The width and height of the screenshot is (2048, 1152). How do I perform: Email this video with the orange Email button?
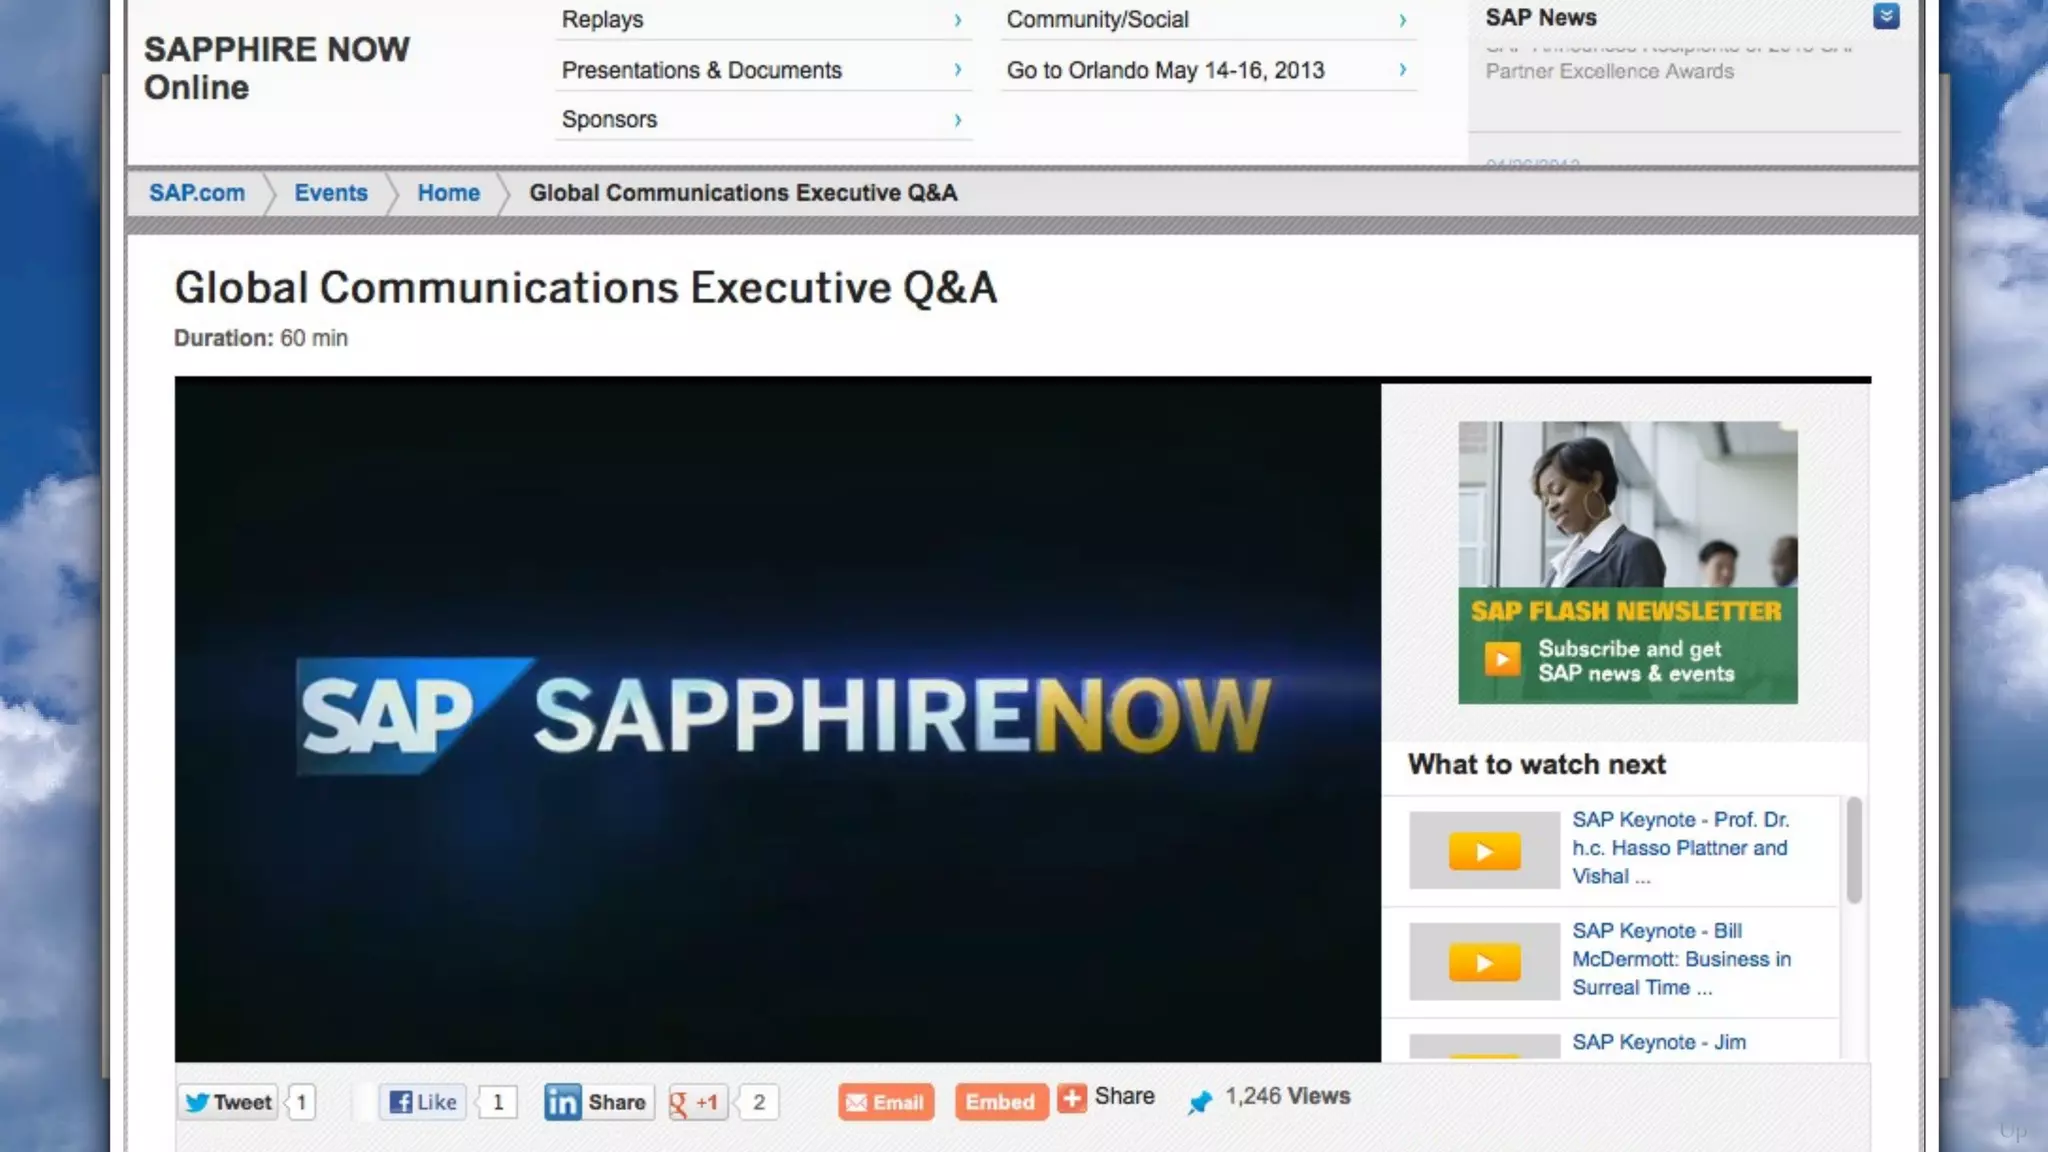pyautogui.click(x=886, y=1102)
